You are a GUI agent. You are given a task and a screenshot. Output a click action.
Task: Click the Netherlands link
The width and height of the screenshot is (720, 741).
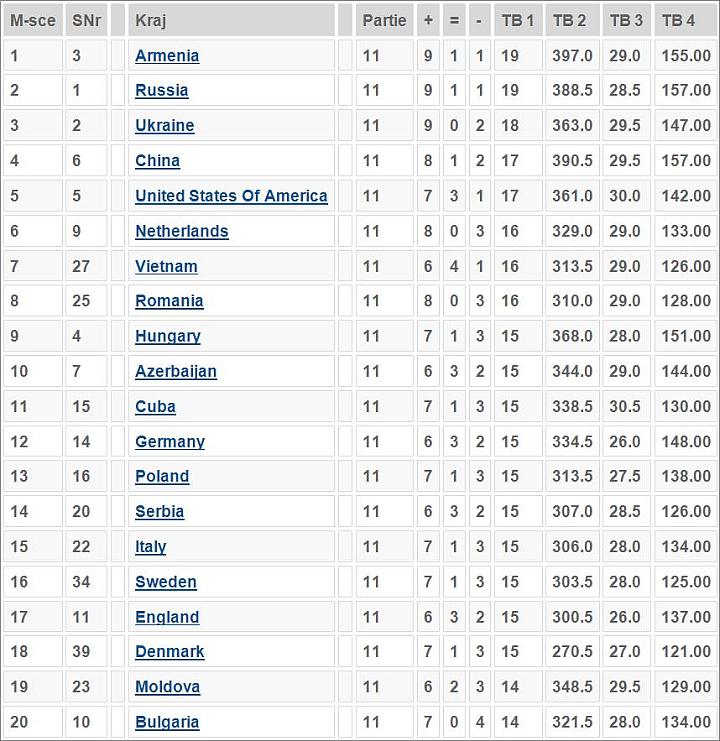coord(181,231)
